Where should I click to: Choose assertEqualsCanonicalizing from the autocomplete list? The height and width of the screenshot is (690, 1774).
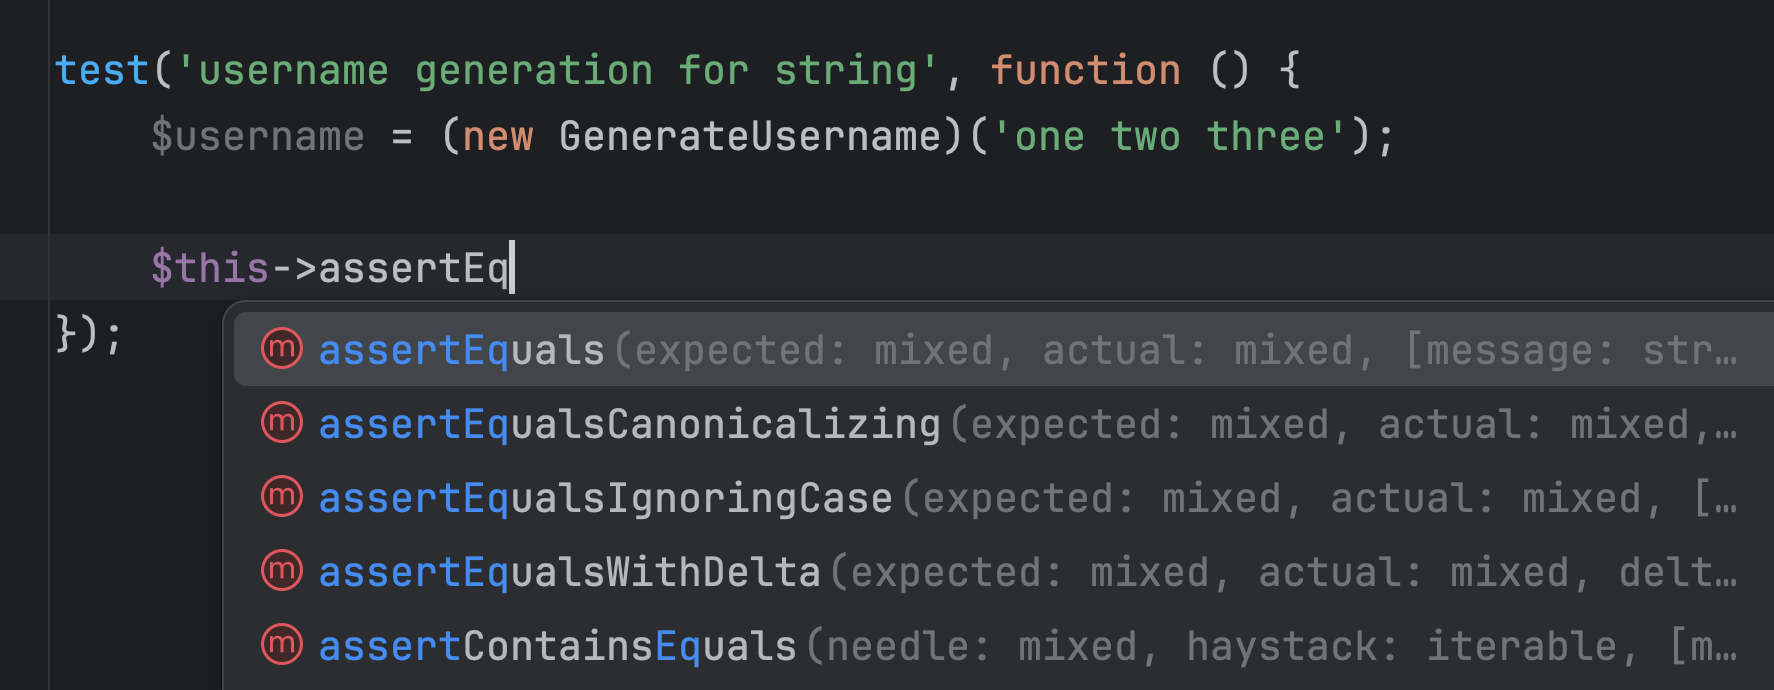(629, 425)
